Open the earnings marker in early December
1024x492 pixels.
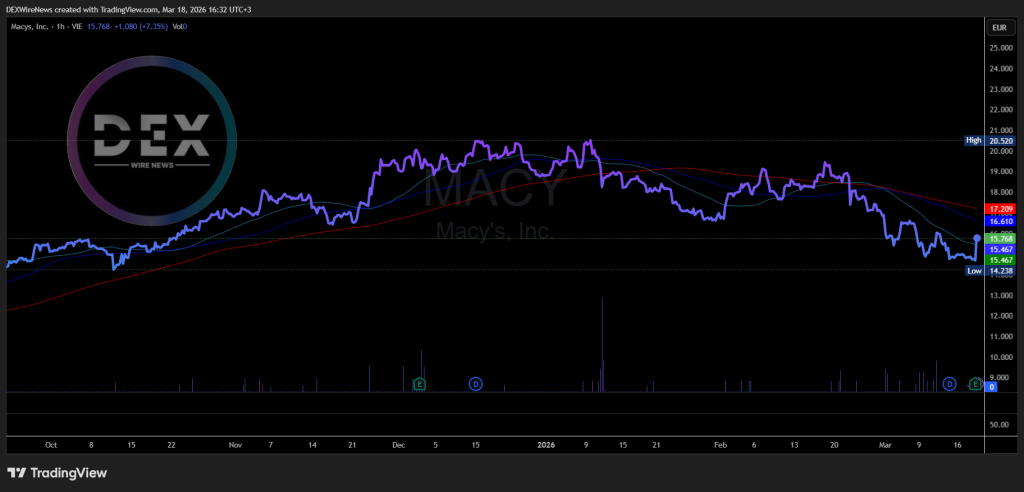[420, 384]
